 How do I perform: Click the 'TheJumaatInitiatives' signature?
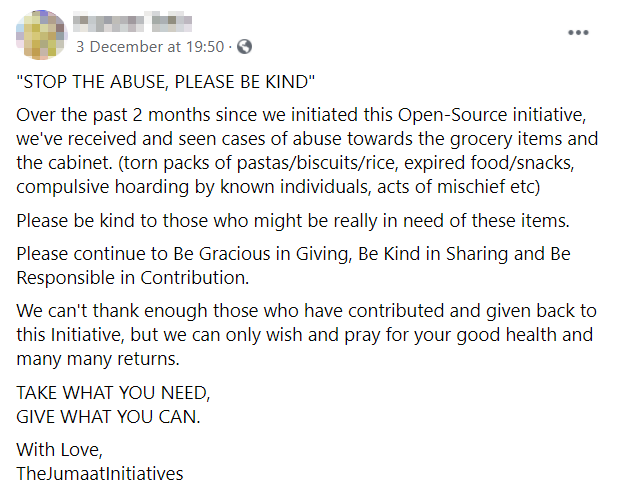click(100, 473)
